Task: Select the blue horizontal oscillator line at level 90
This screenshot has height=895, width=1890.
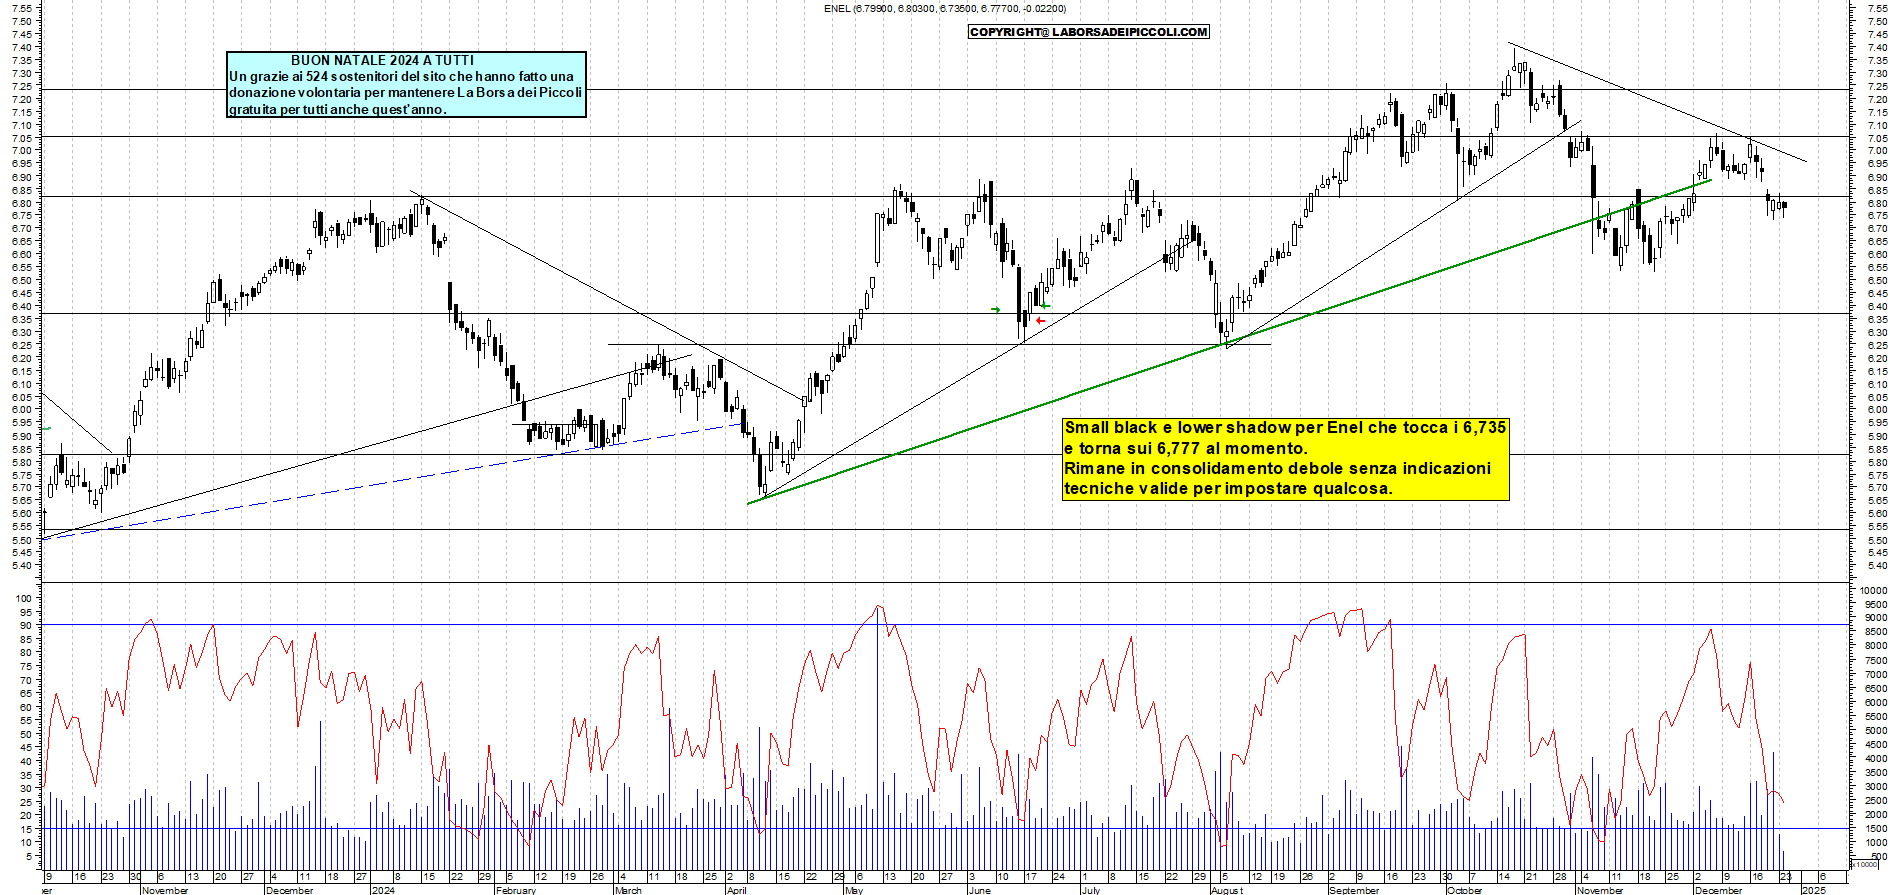Action: pyautogui.click(x=945, y=625)
